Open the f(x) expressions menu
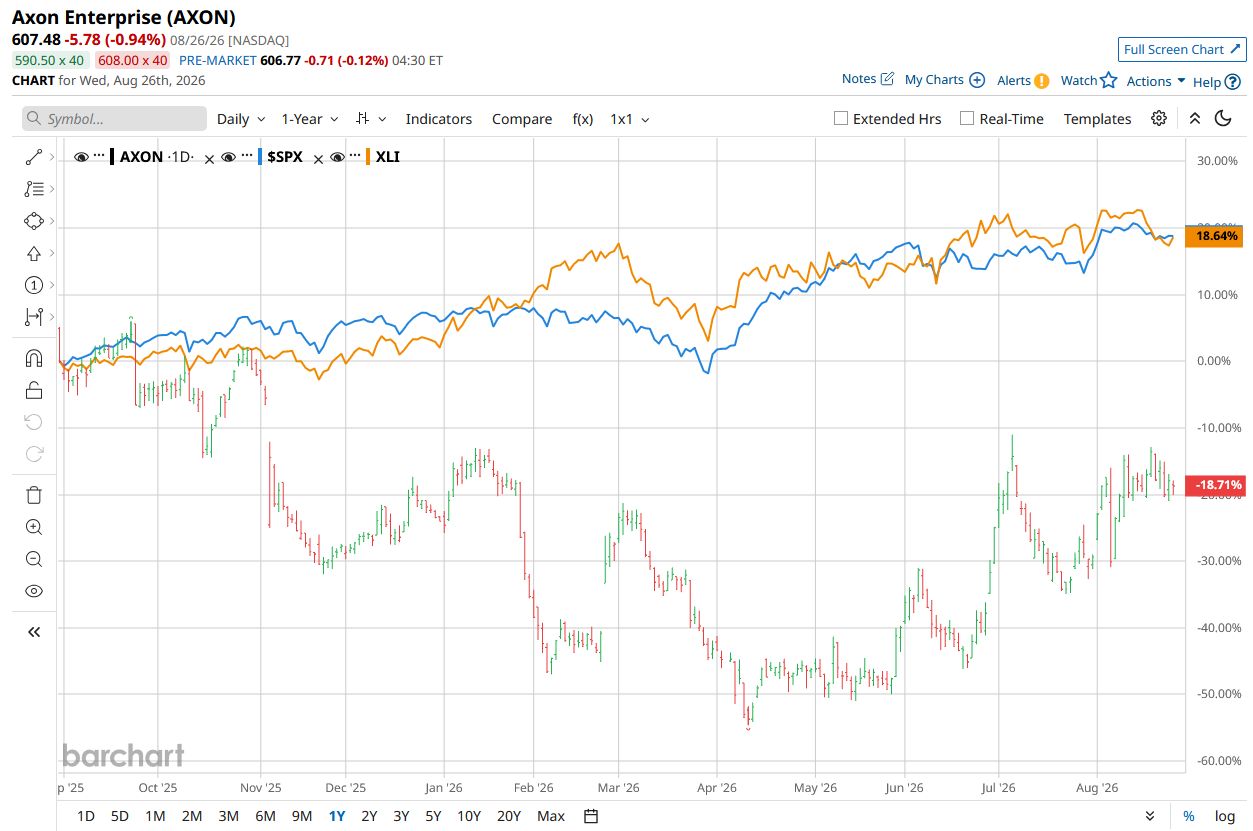The height and width of the screenshot is (831, 1253). [582, 119]
